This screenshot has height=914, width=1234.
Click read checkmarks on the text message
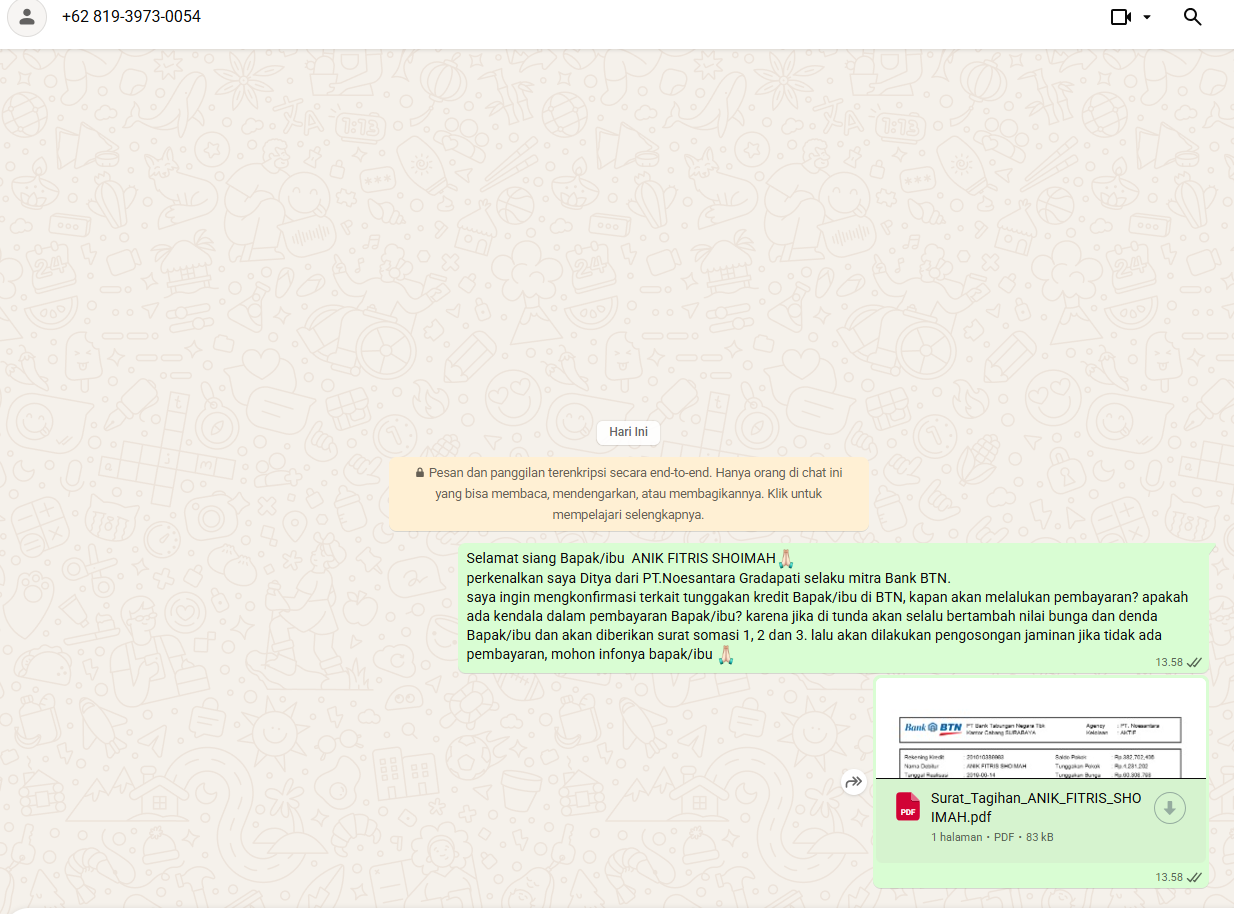(1194, 662)
